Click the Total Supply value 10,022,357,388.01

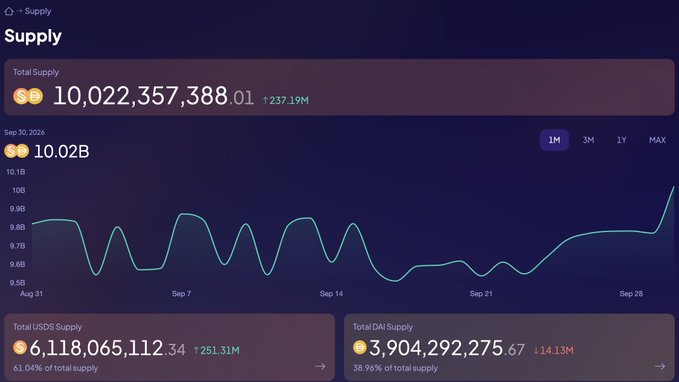(x=153, y=96)
